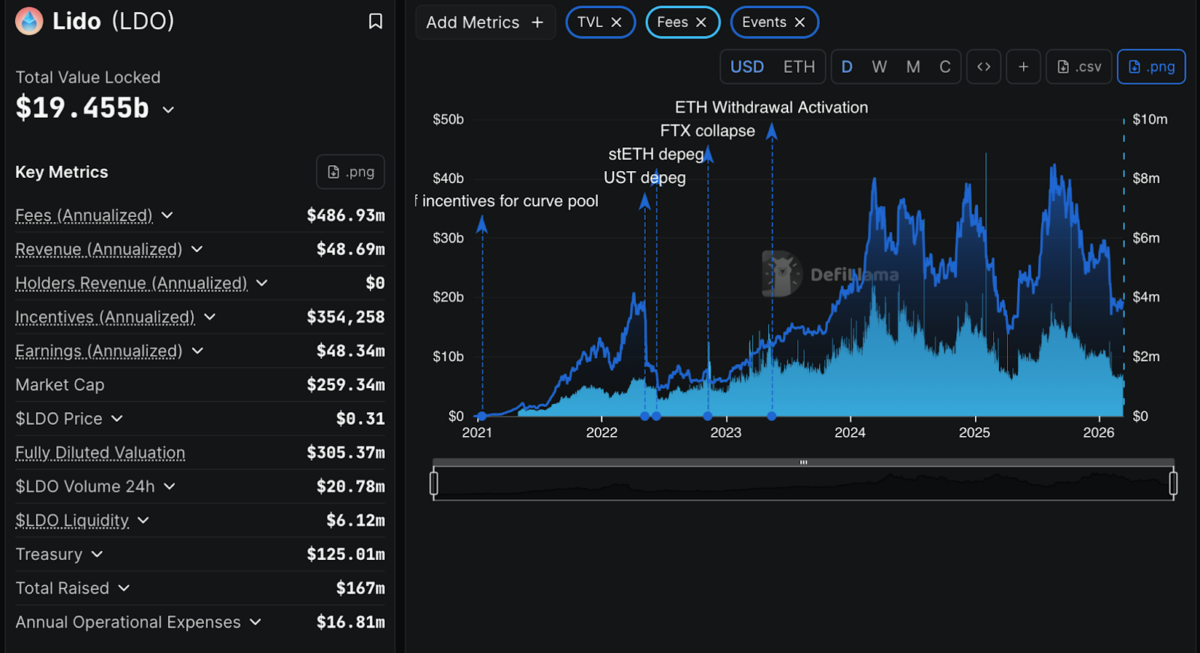Viewport: 1200px width, 653px height.
Task: Remove the Fees metric chip
Action: [x=701, y=22]
